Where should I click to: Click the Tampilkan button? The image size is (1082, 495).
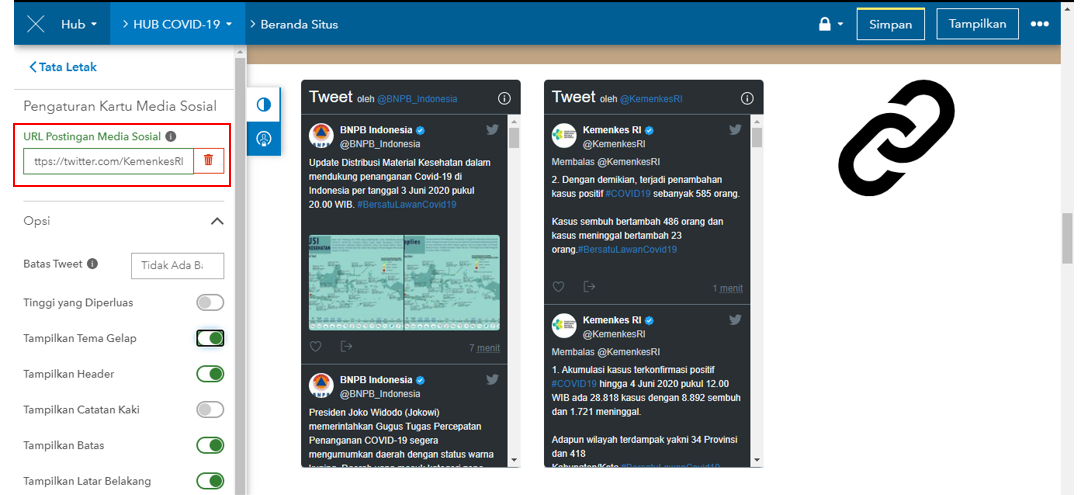(977, 24)
